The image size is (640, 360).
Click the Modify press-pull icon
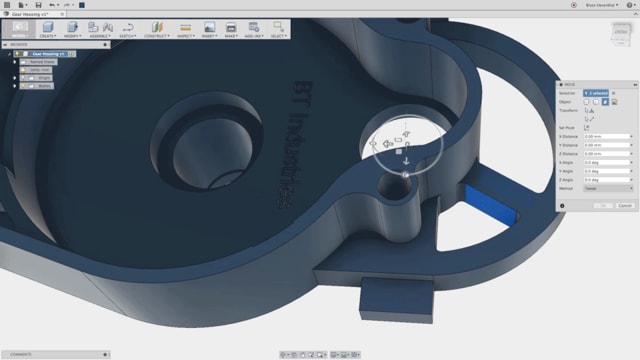pyautogui.click(x=72, y=27)
